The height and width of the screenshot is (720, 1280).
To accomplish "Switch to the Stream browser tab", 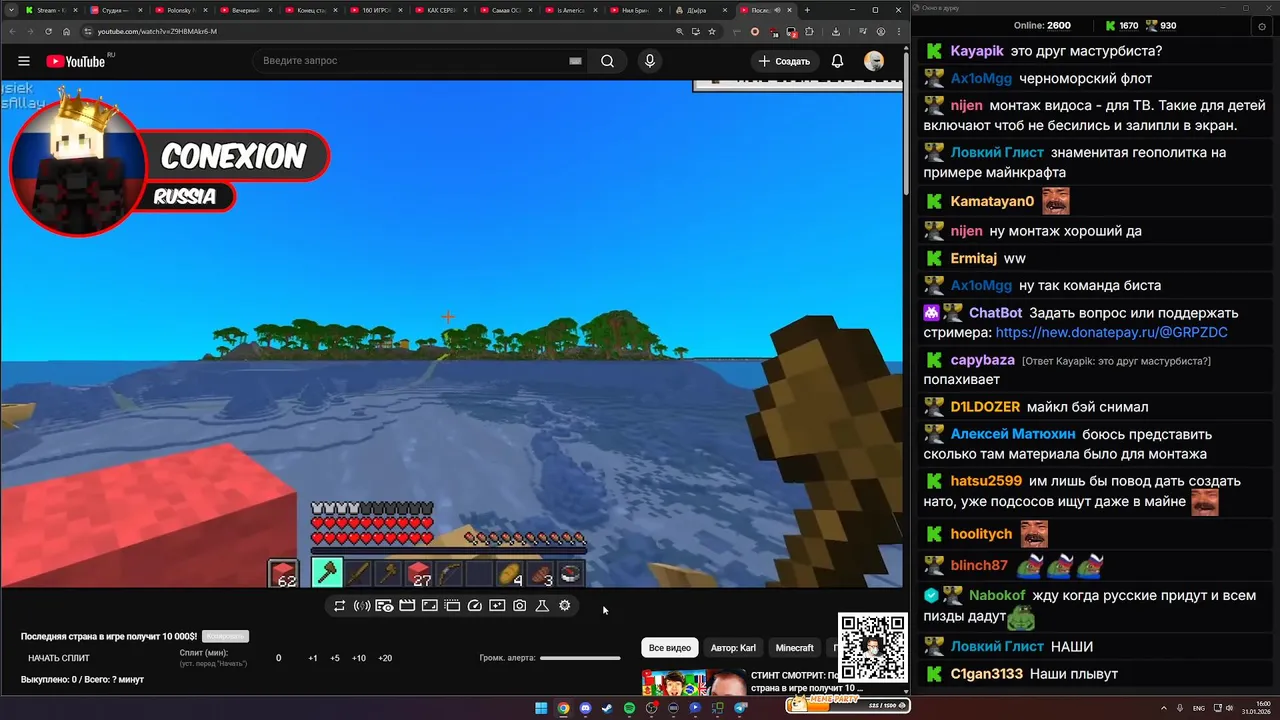I will pyautogui.click(x=52, y=10).
